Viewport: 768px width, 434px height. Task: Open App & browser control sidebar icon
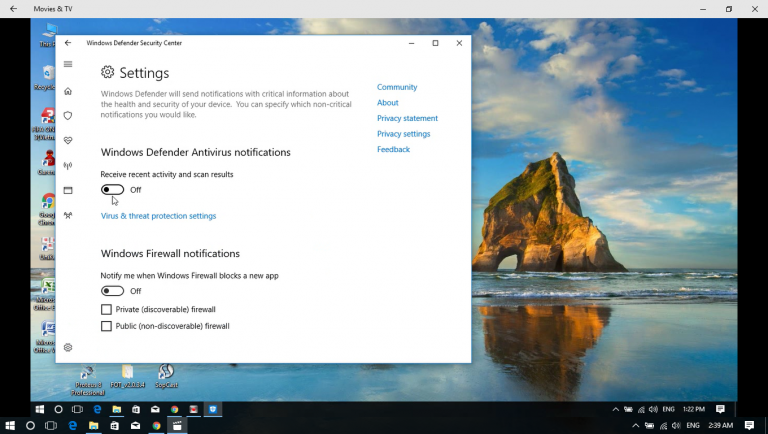(68, 190)
